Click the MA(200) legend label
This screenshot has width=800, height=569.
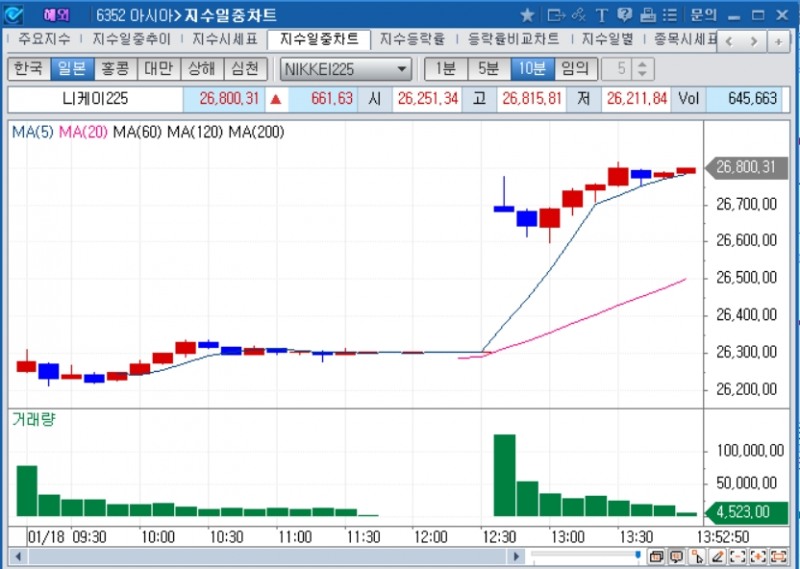pyautogui.click(x=256, y=133)
